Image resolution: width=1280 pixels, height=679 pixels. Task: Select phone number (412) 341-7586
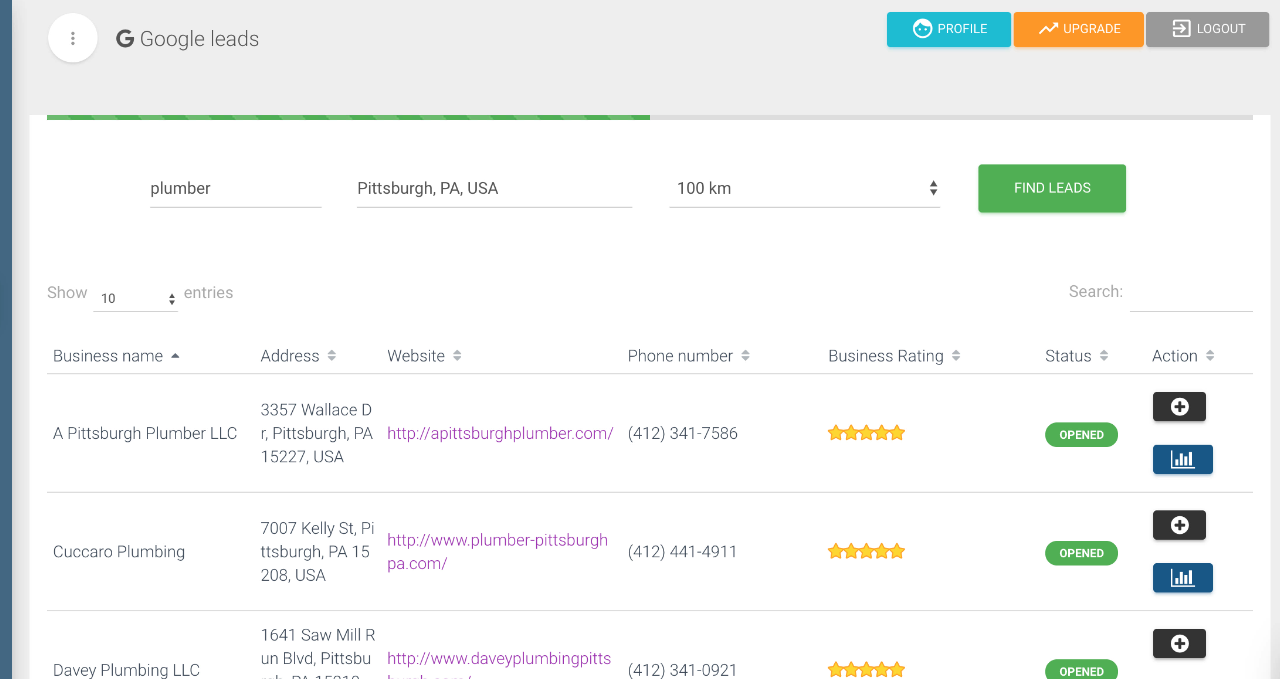[683, 433]
